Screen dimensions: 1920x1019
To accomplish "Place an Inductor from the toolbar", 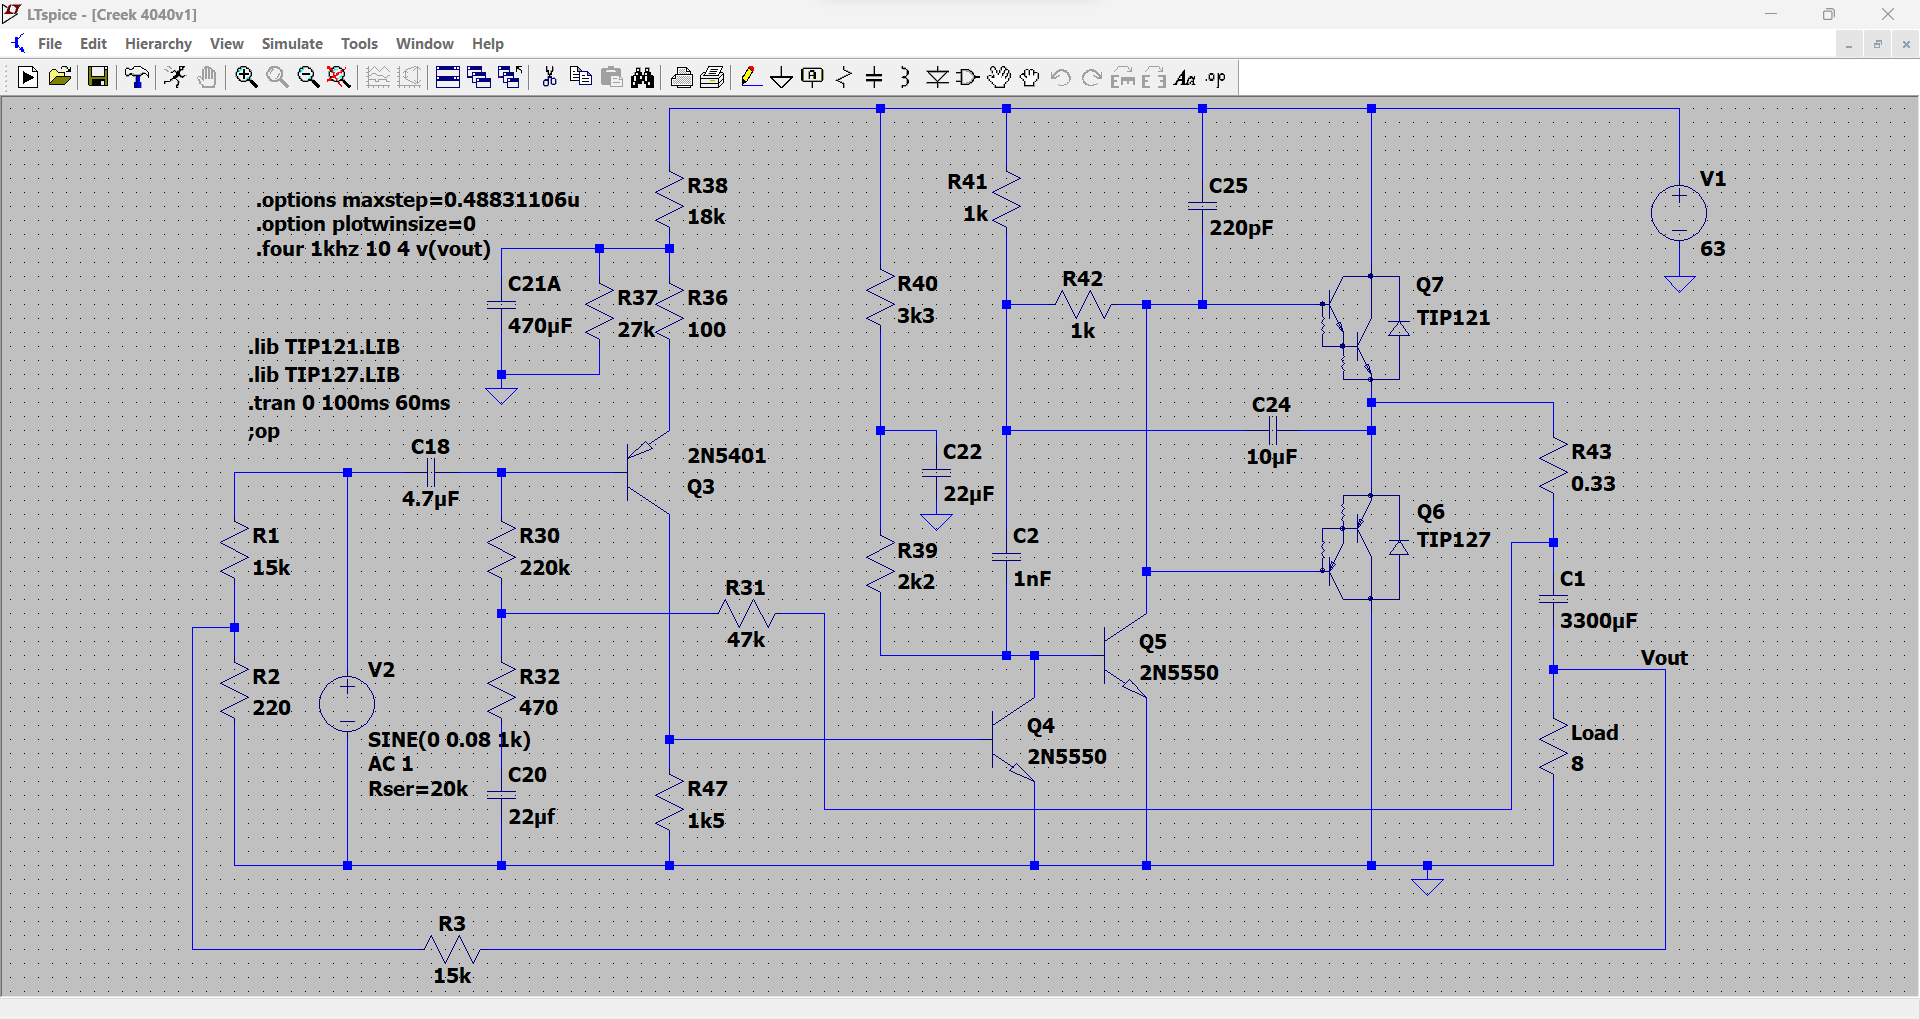I will click(x=905, y=78).
